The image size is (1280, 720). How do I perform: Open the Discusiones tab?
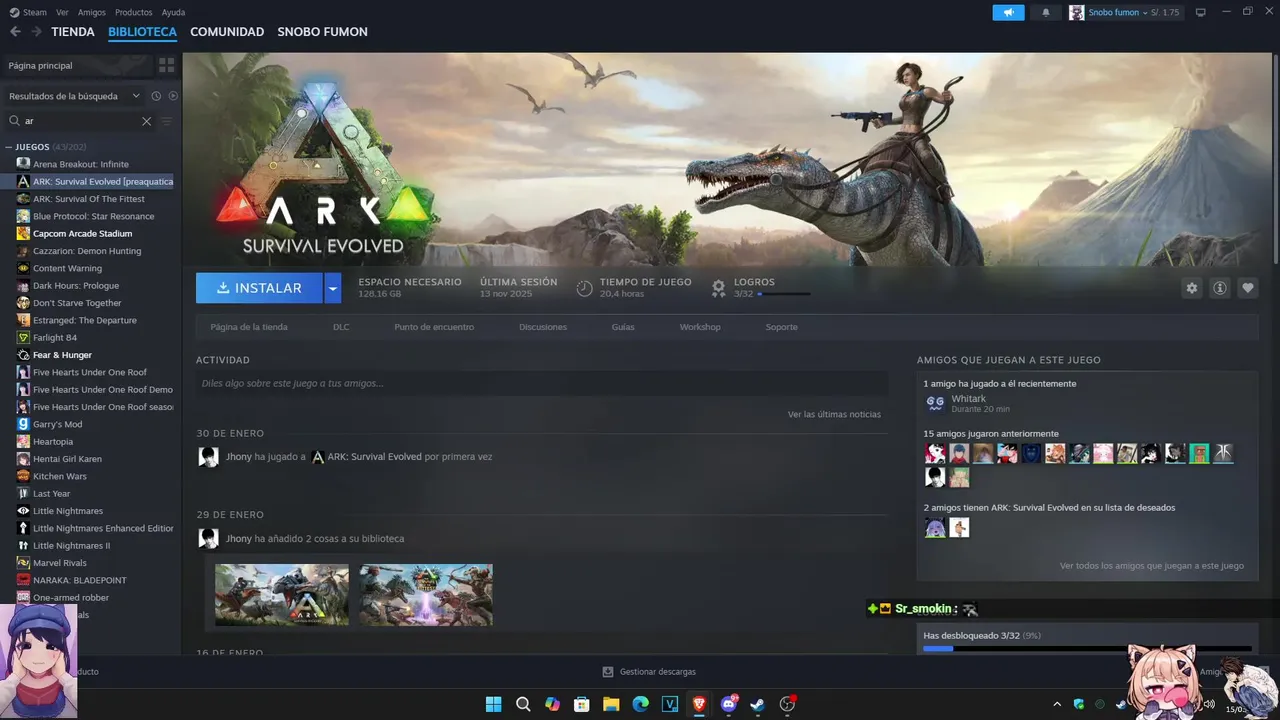click(543, 327)
